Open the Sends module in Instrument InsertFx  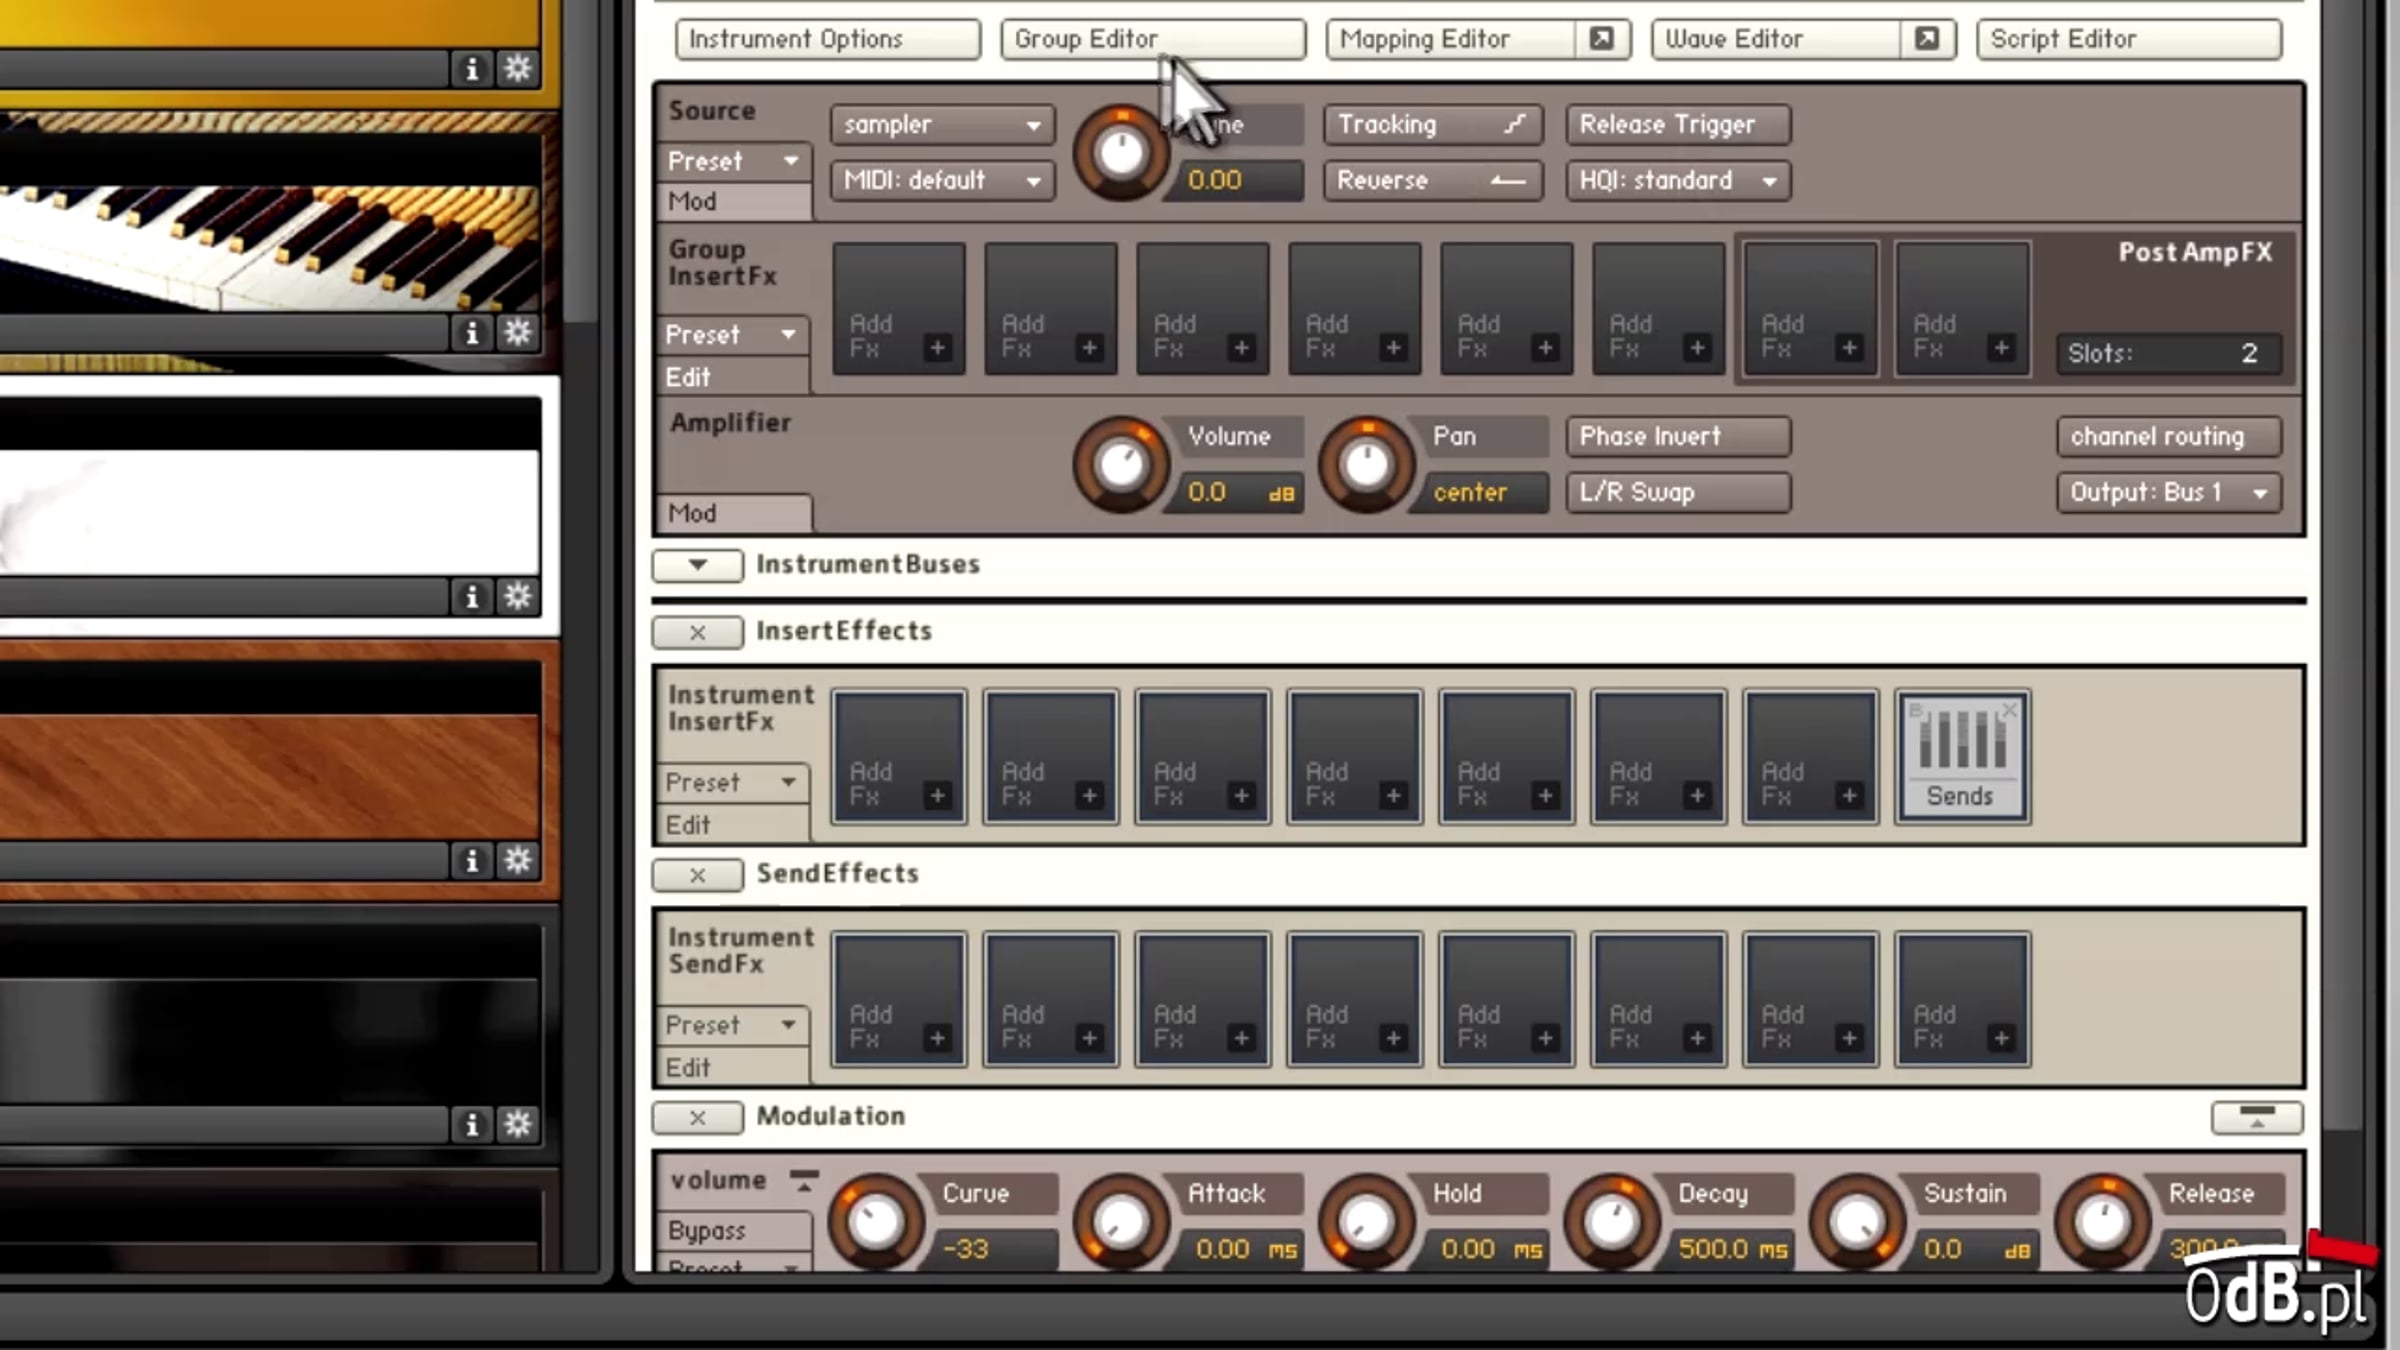pyautogui.click(x=1961, y=757)
